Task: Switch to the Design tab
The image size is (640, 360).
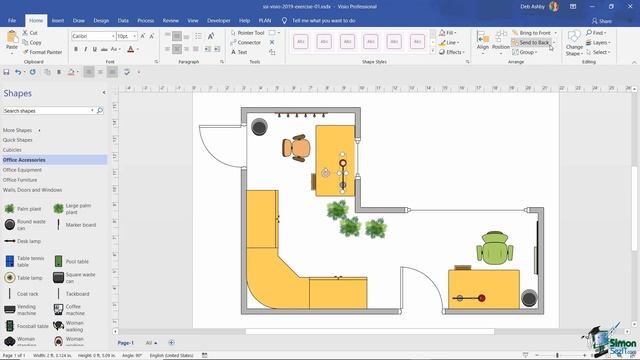Action: [101, 20]
